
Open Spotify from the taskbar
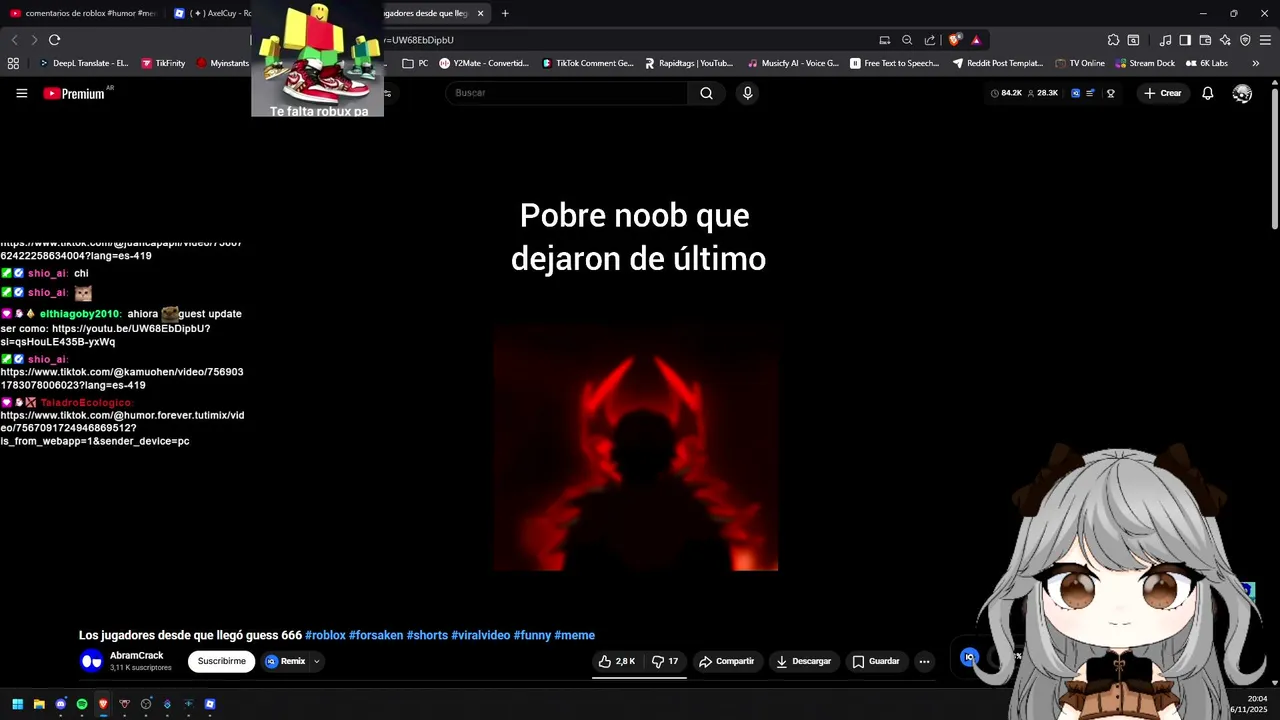coord(82,704)
